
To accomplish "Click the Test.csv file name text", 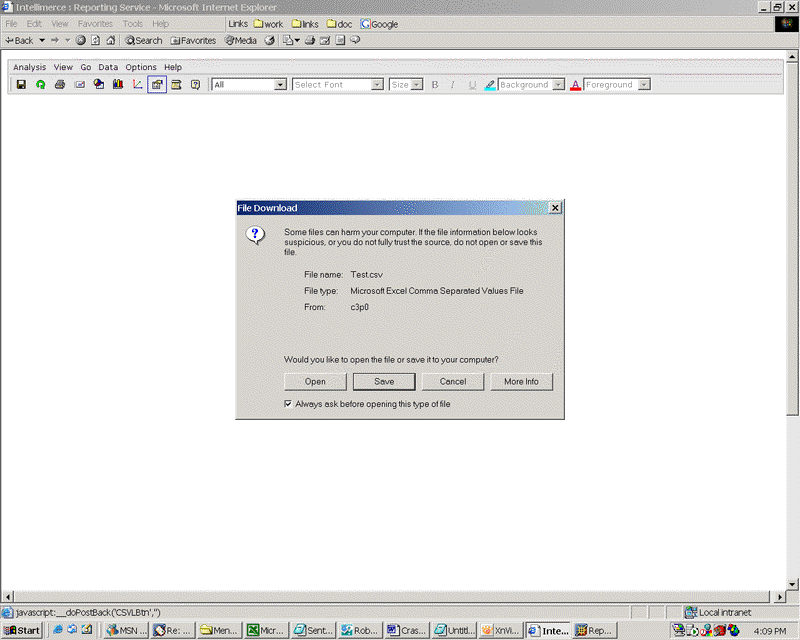I will [366, 275].
